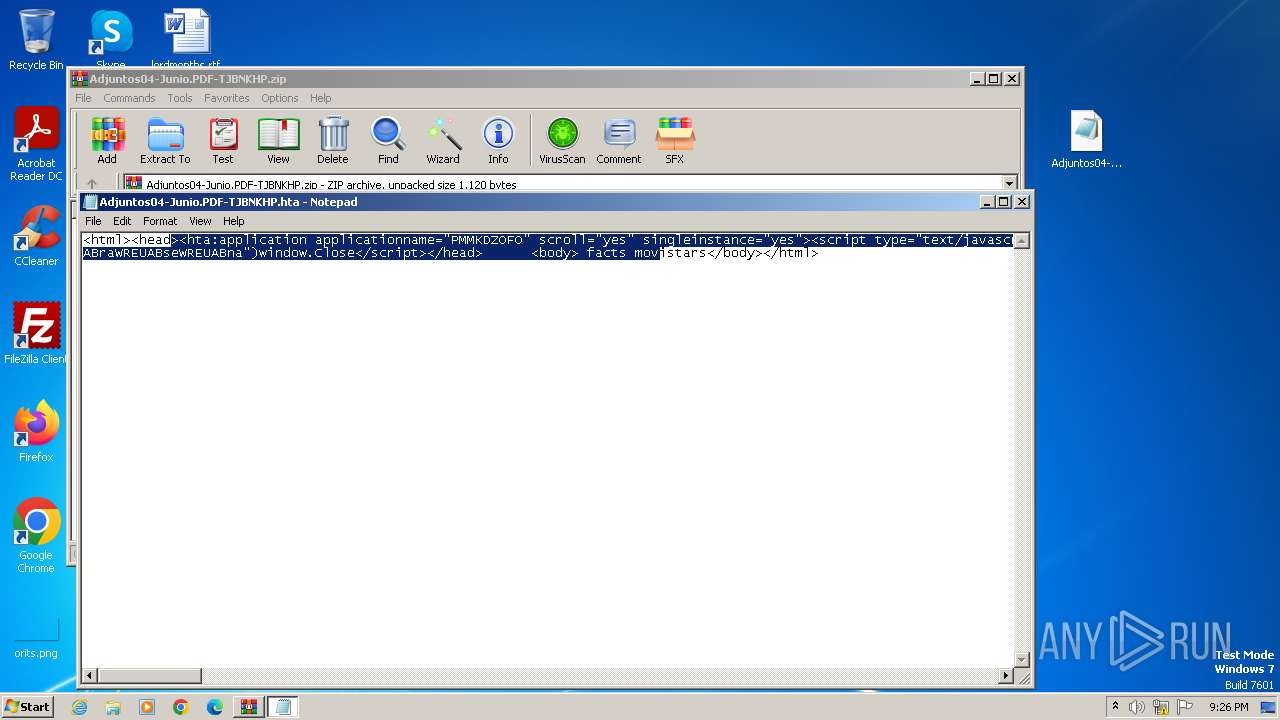
Task: Open Recycle Bin desktop icon
Action: click(x=36, y=40)
